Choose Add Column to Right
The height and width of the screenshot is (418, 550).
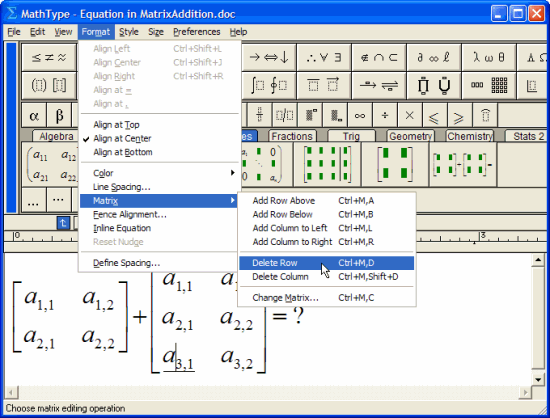[x=327, y=242]
